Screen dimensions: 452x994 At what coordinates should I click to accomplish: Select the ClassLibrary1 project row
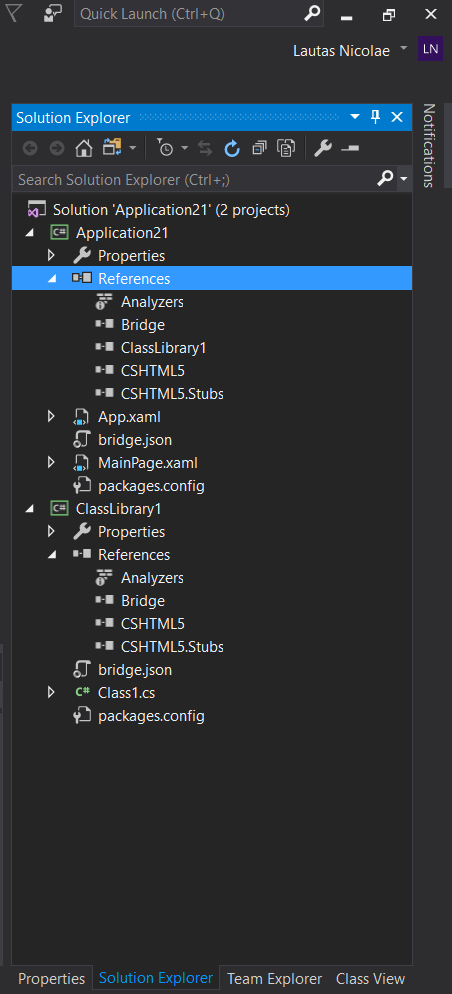119,509
